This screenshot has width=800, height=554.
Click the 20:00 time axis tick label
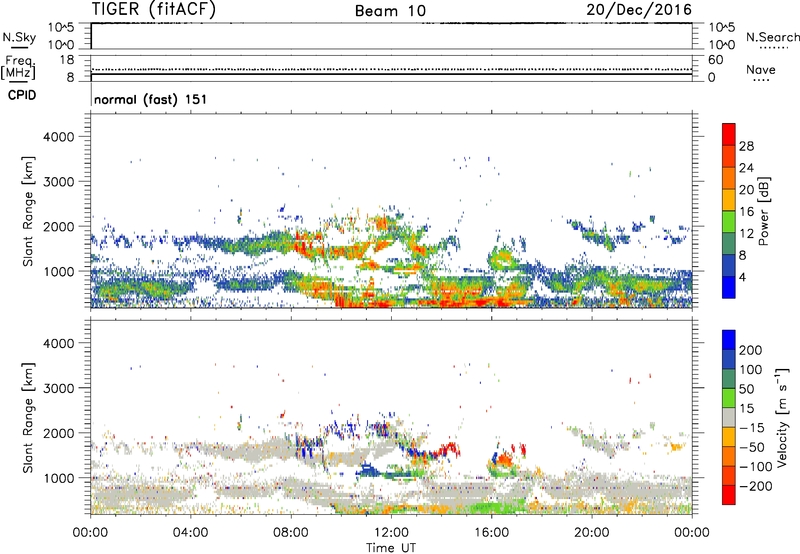tap(592, 533)
